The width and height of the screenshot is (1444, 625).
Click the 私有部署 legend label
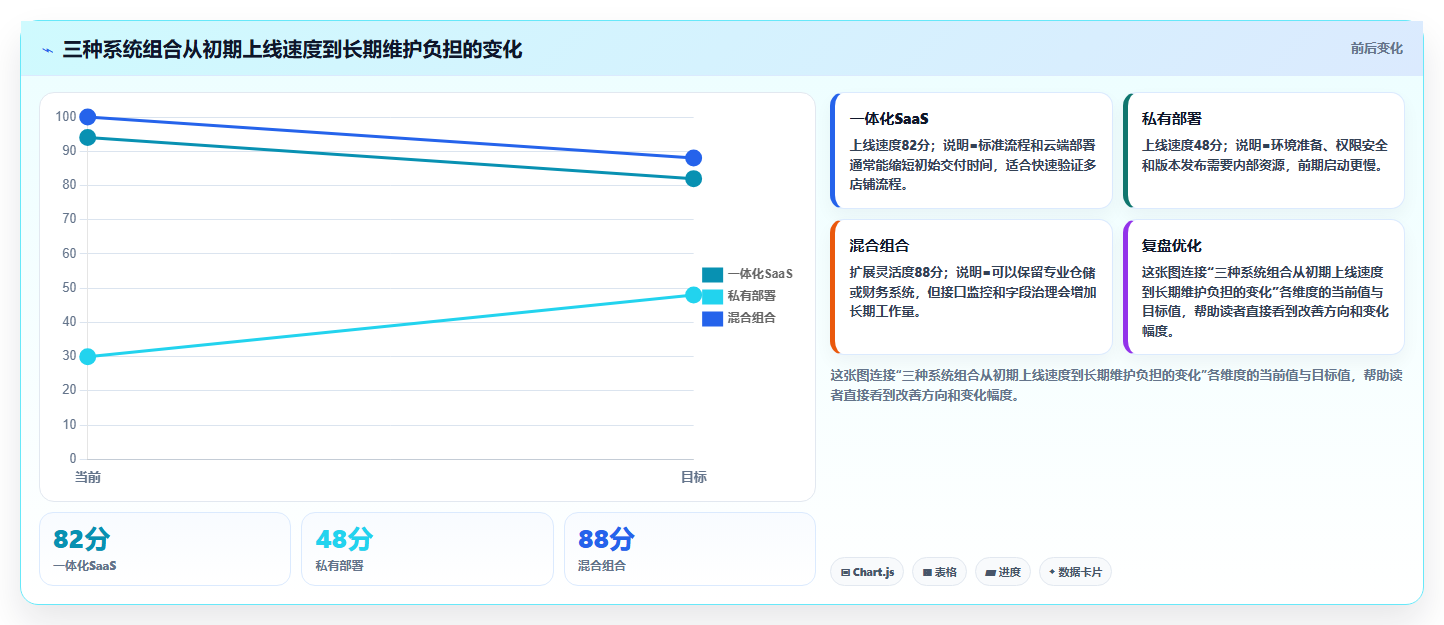pos(752,296)
